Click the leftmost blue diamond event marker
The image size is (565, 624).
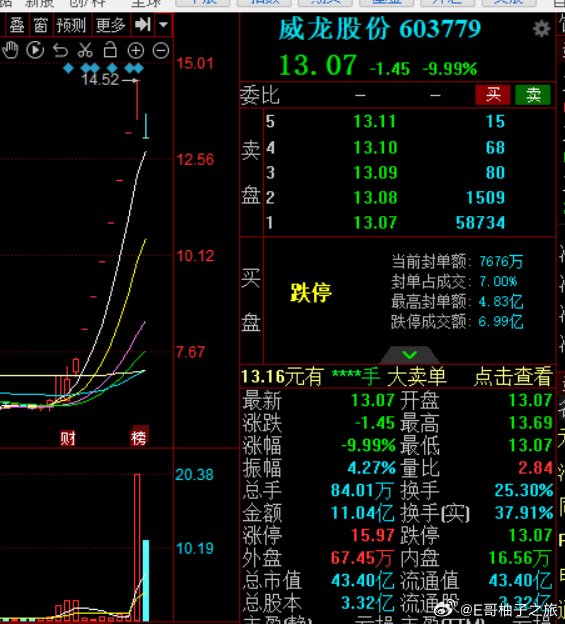tap(68, 69)
